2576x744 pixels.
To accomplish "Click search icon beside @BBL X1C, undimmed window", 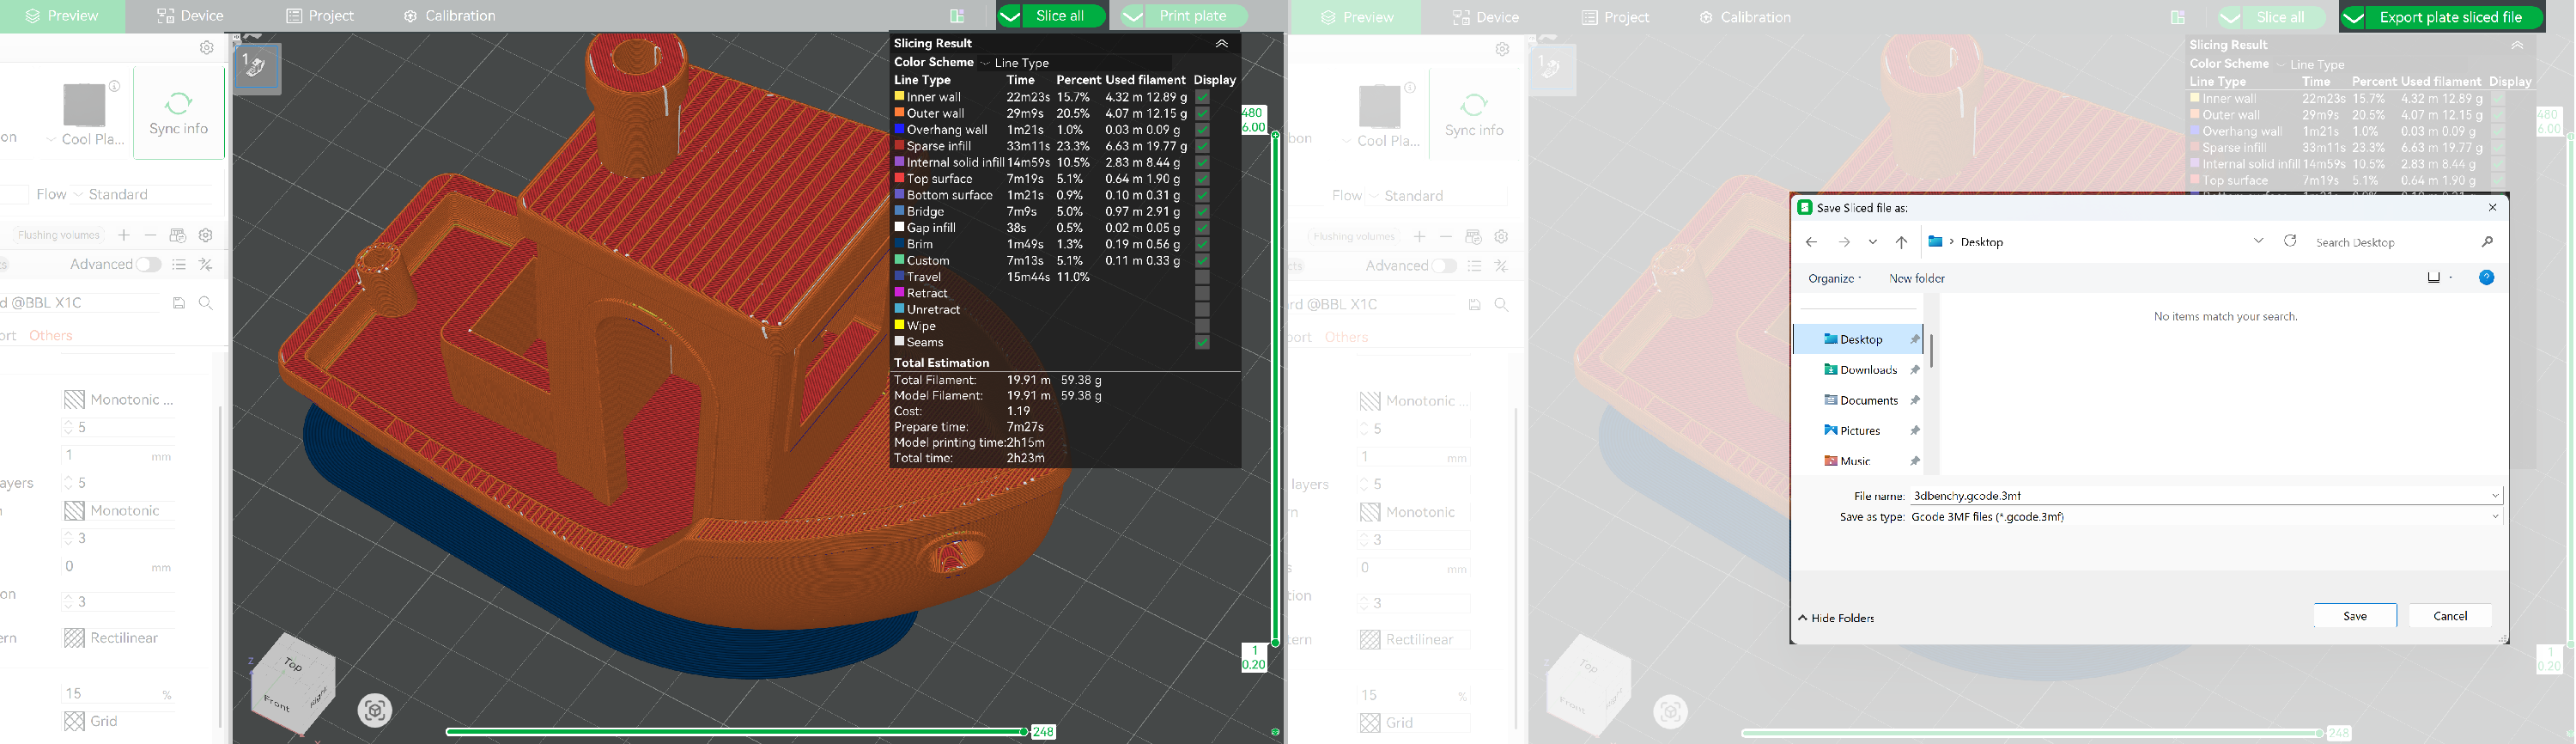I will tap(206, 303).
